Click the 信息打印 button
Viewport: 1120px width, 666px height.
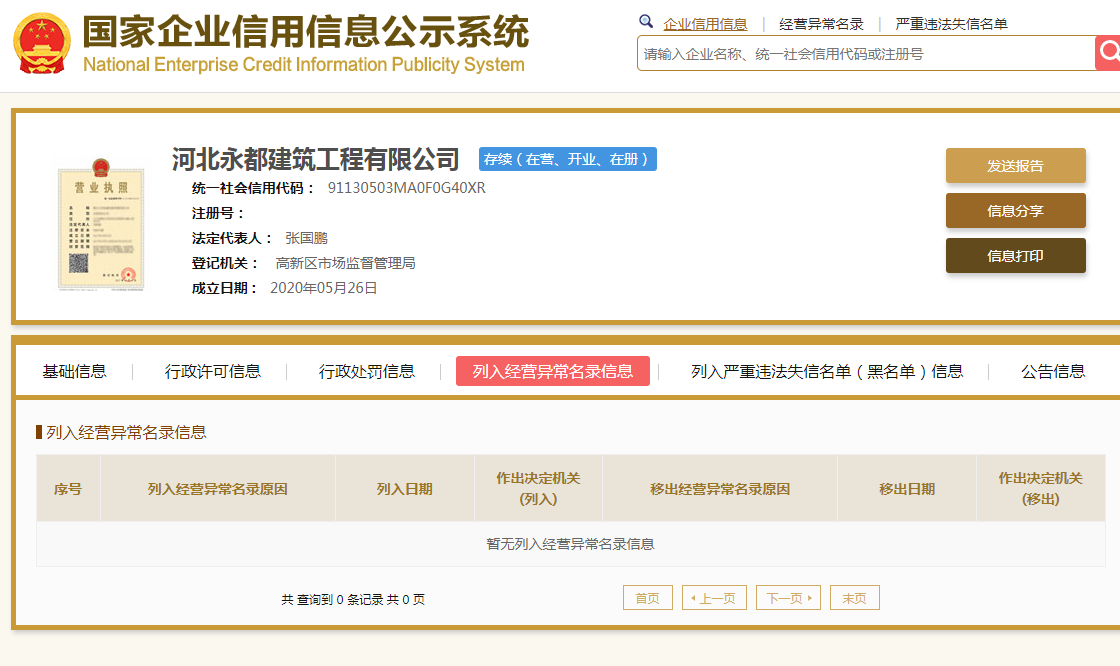1016,256
